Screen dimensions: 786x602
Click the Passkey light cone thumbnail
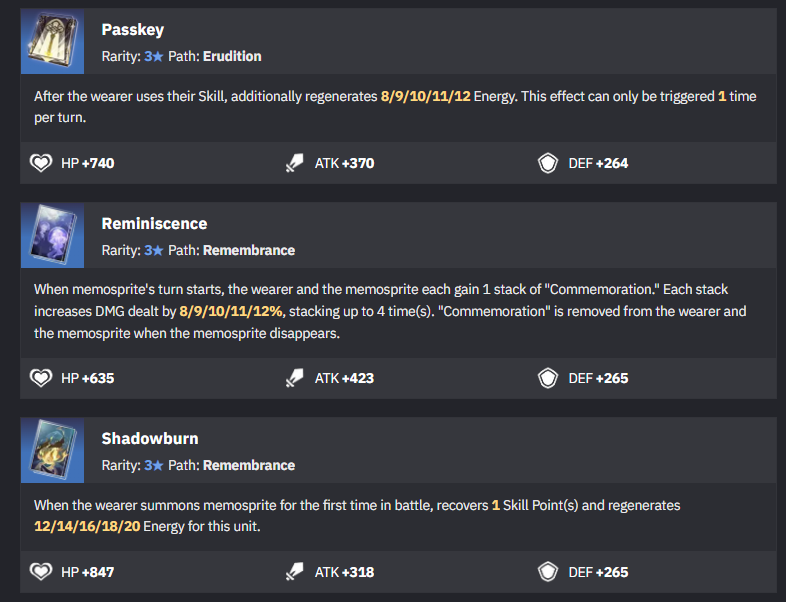point(52,42)
